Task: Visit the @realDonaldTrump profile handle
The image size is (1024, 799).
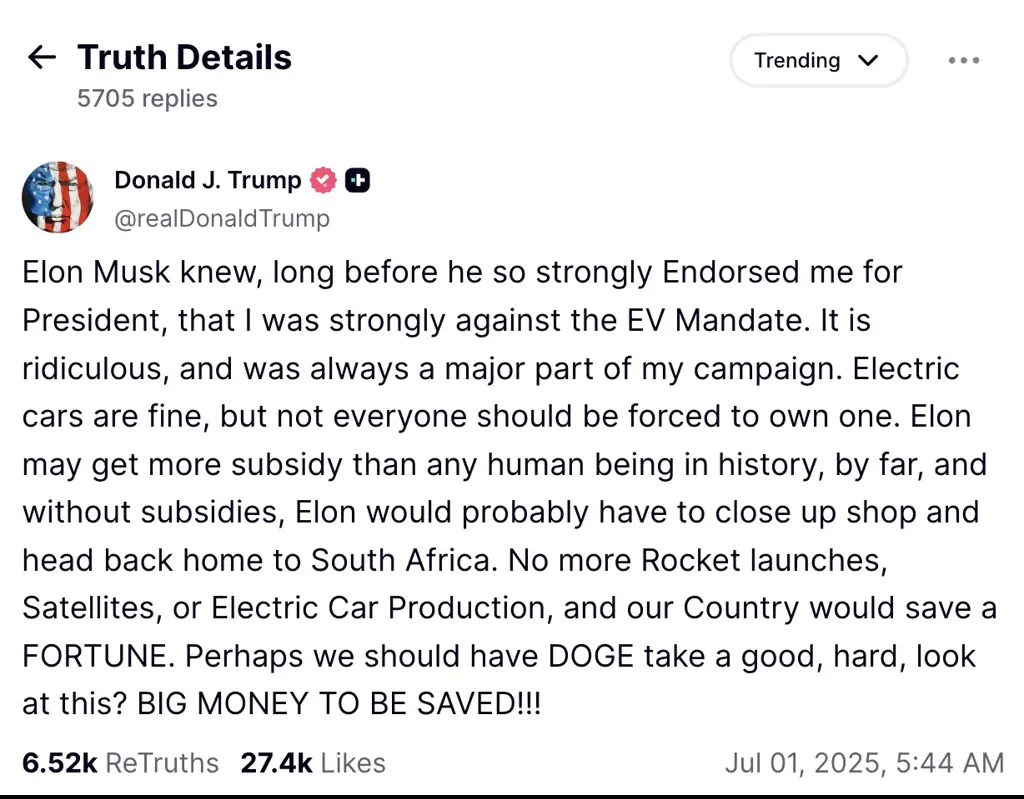Action: [x=223, y=218]
